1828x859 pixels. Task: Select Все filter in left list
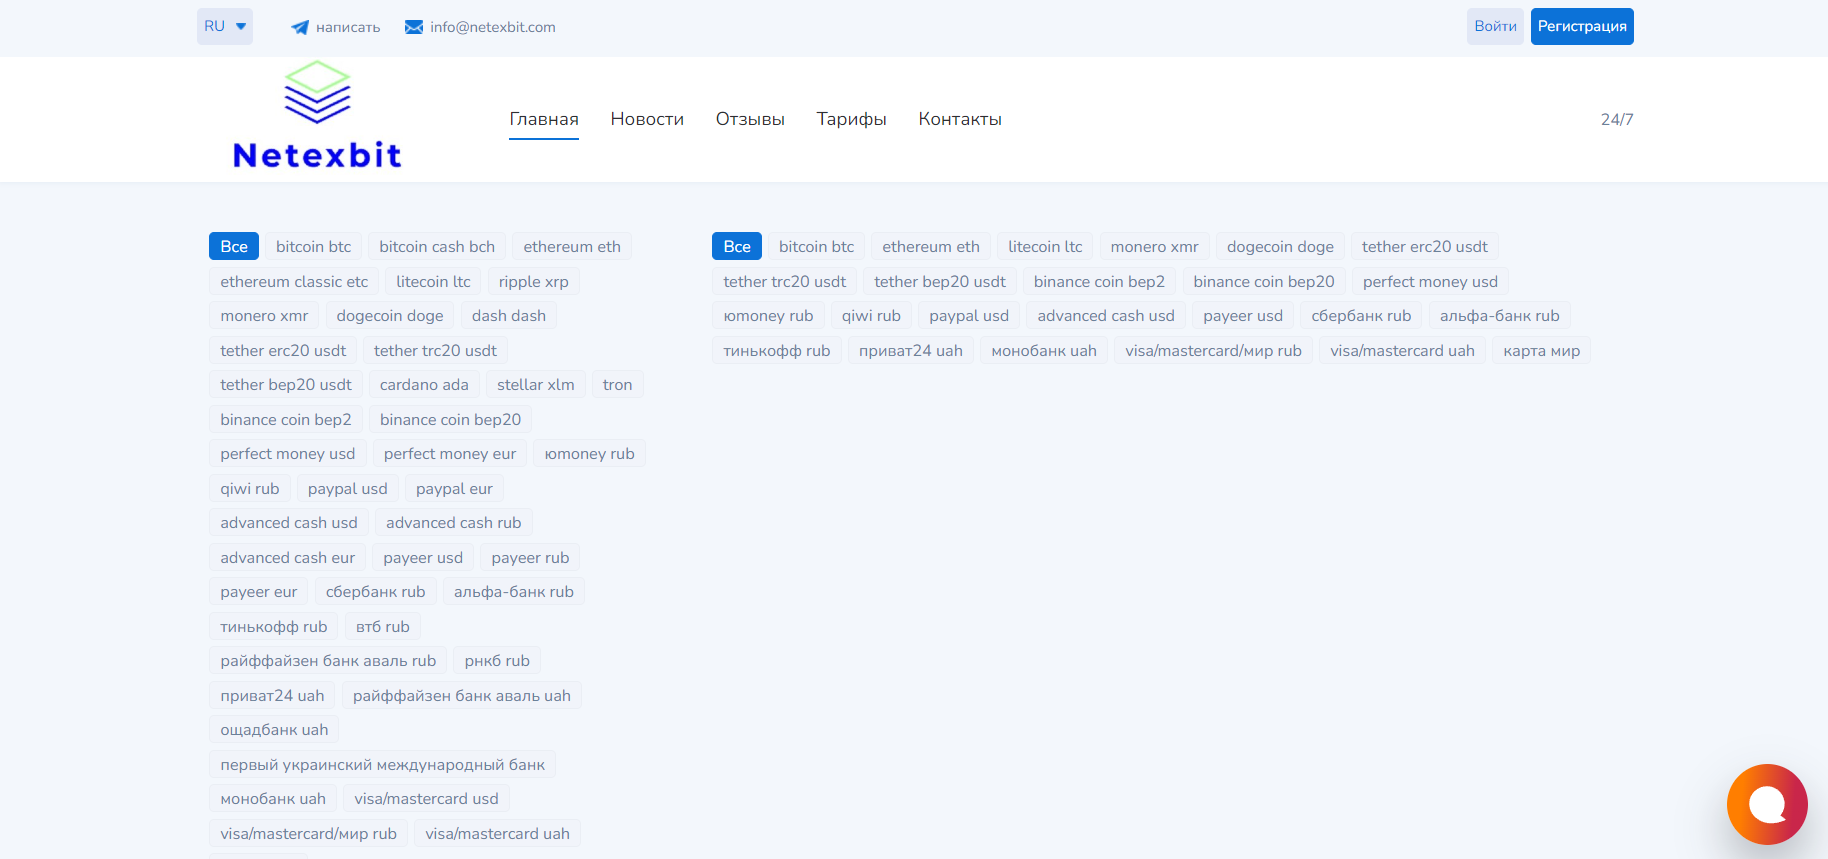click(234, 247)
